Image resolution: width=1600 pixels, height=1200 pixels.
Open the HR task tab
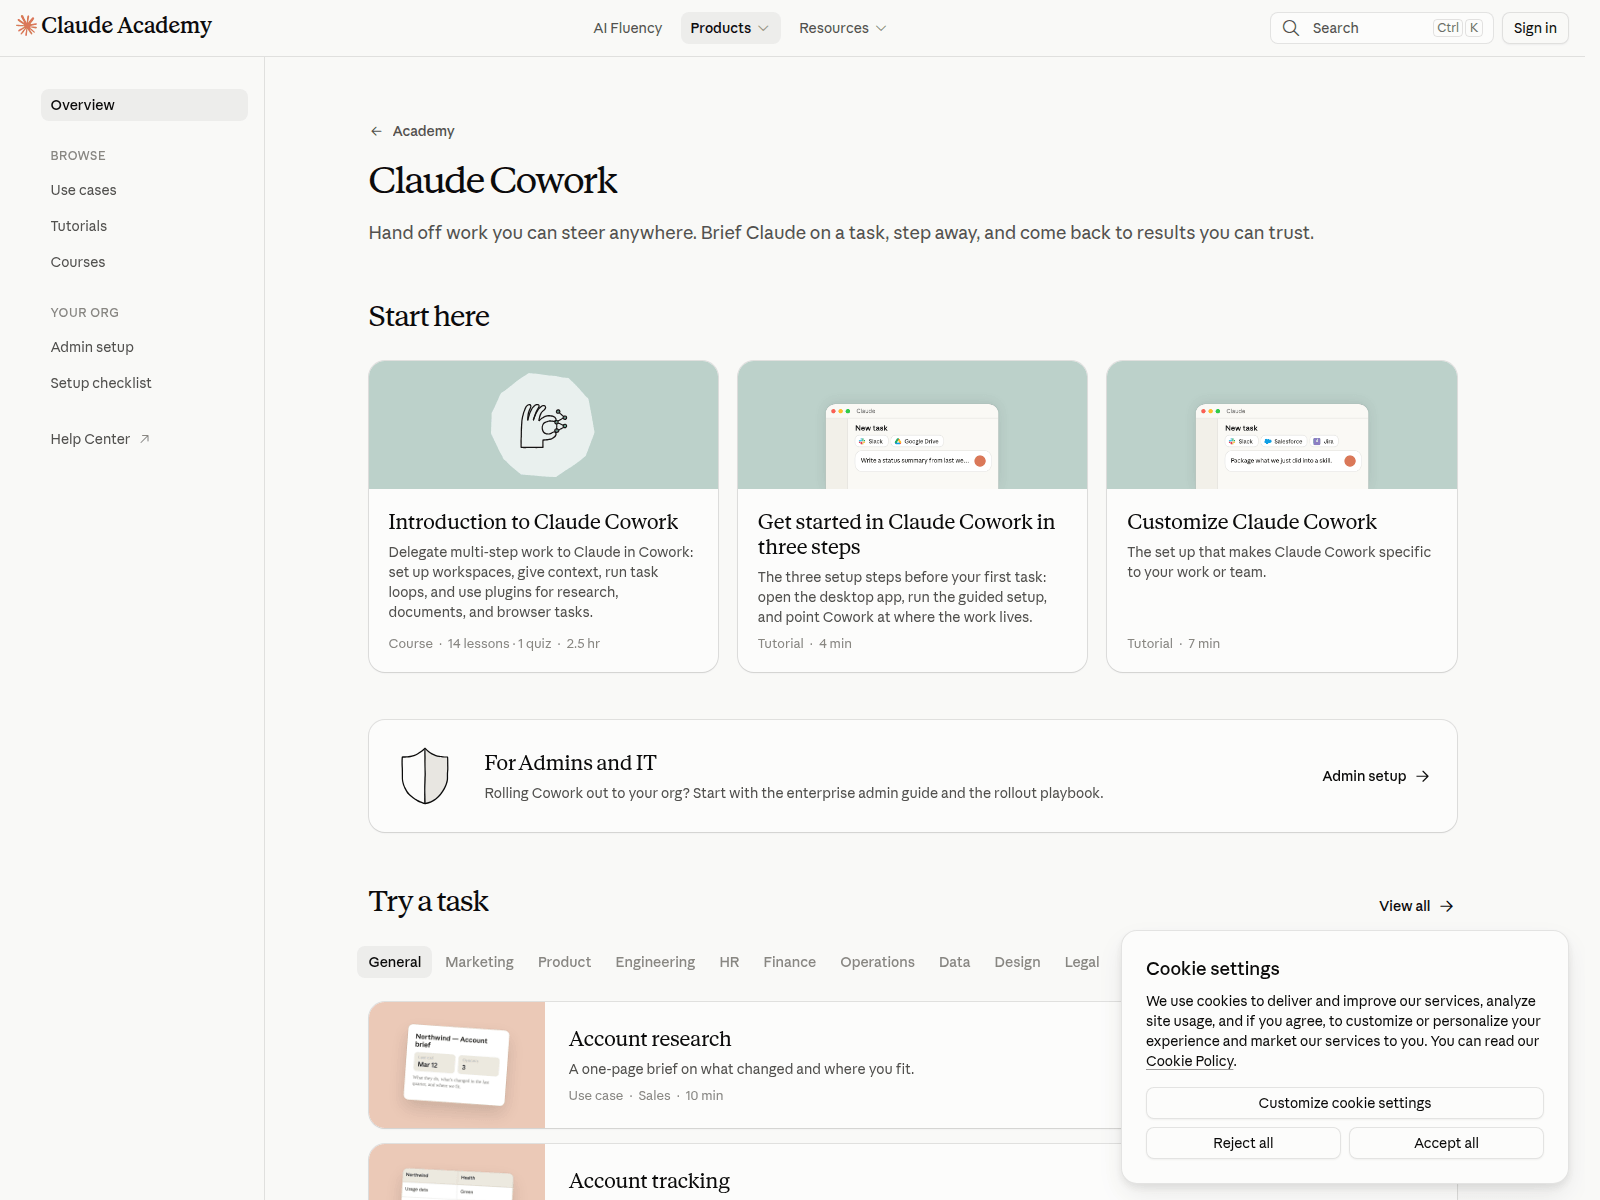(729, 962)
